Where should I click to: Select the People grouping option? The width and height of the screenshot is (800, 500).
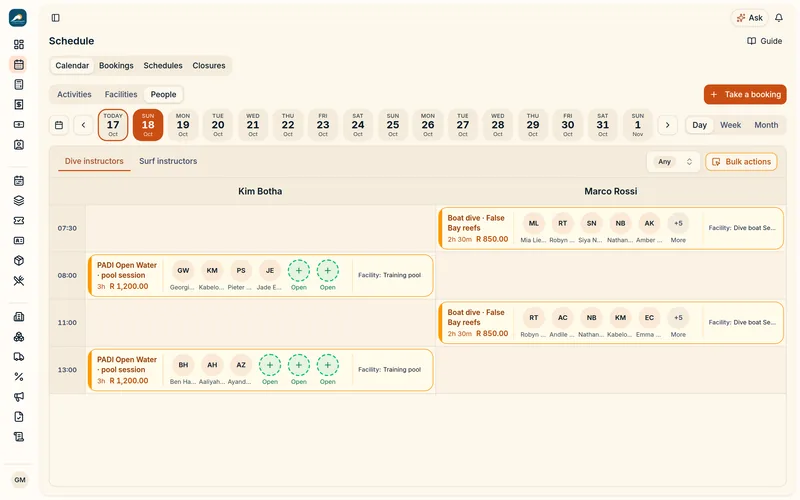point(163,94)
